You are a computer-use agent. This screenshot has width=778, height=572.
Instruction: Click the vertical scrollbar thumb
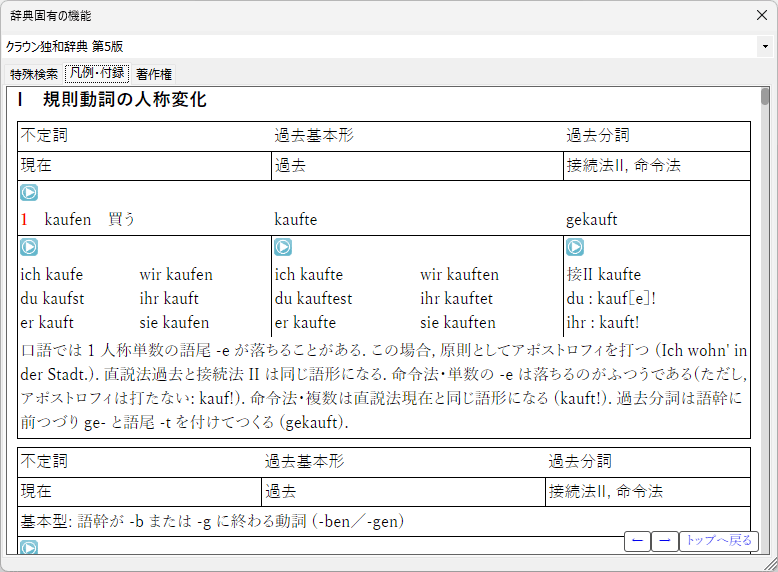pyautogui.click(x=765, y=96)
